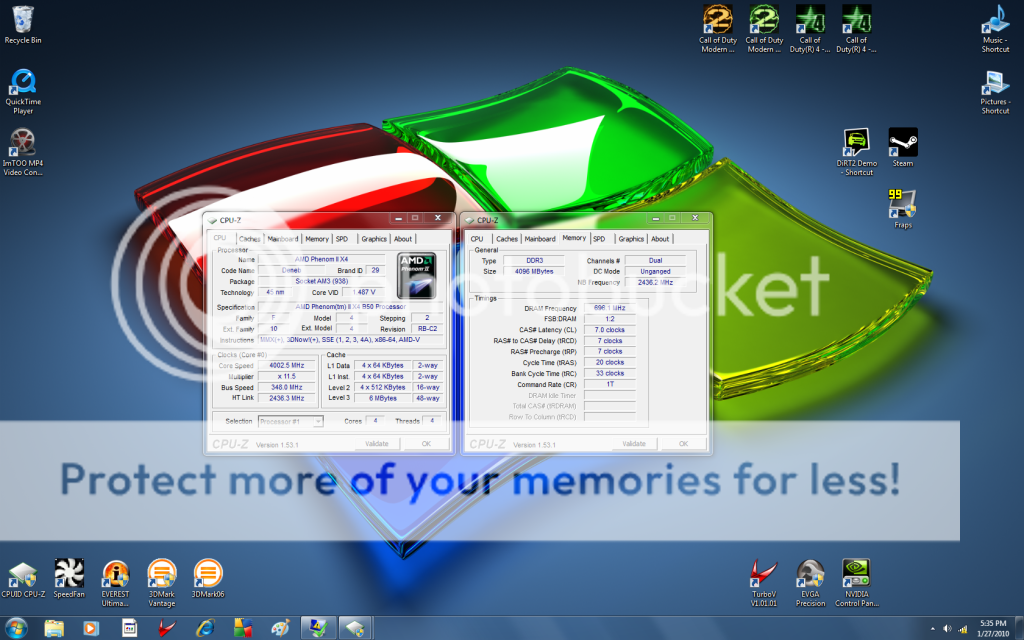Open the Steam desktop icon

click(903, 148)
